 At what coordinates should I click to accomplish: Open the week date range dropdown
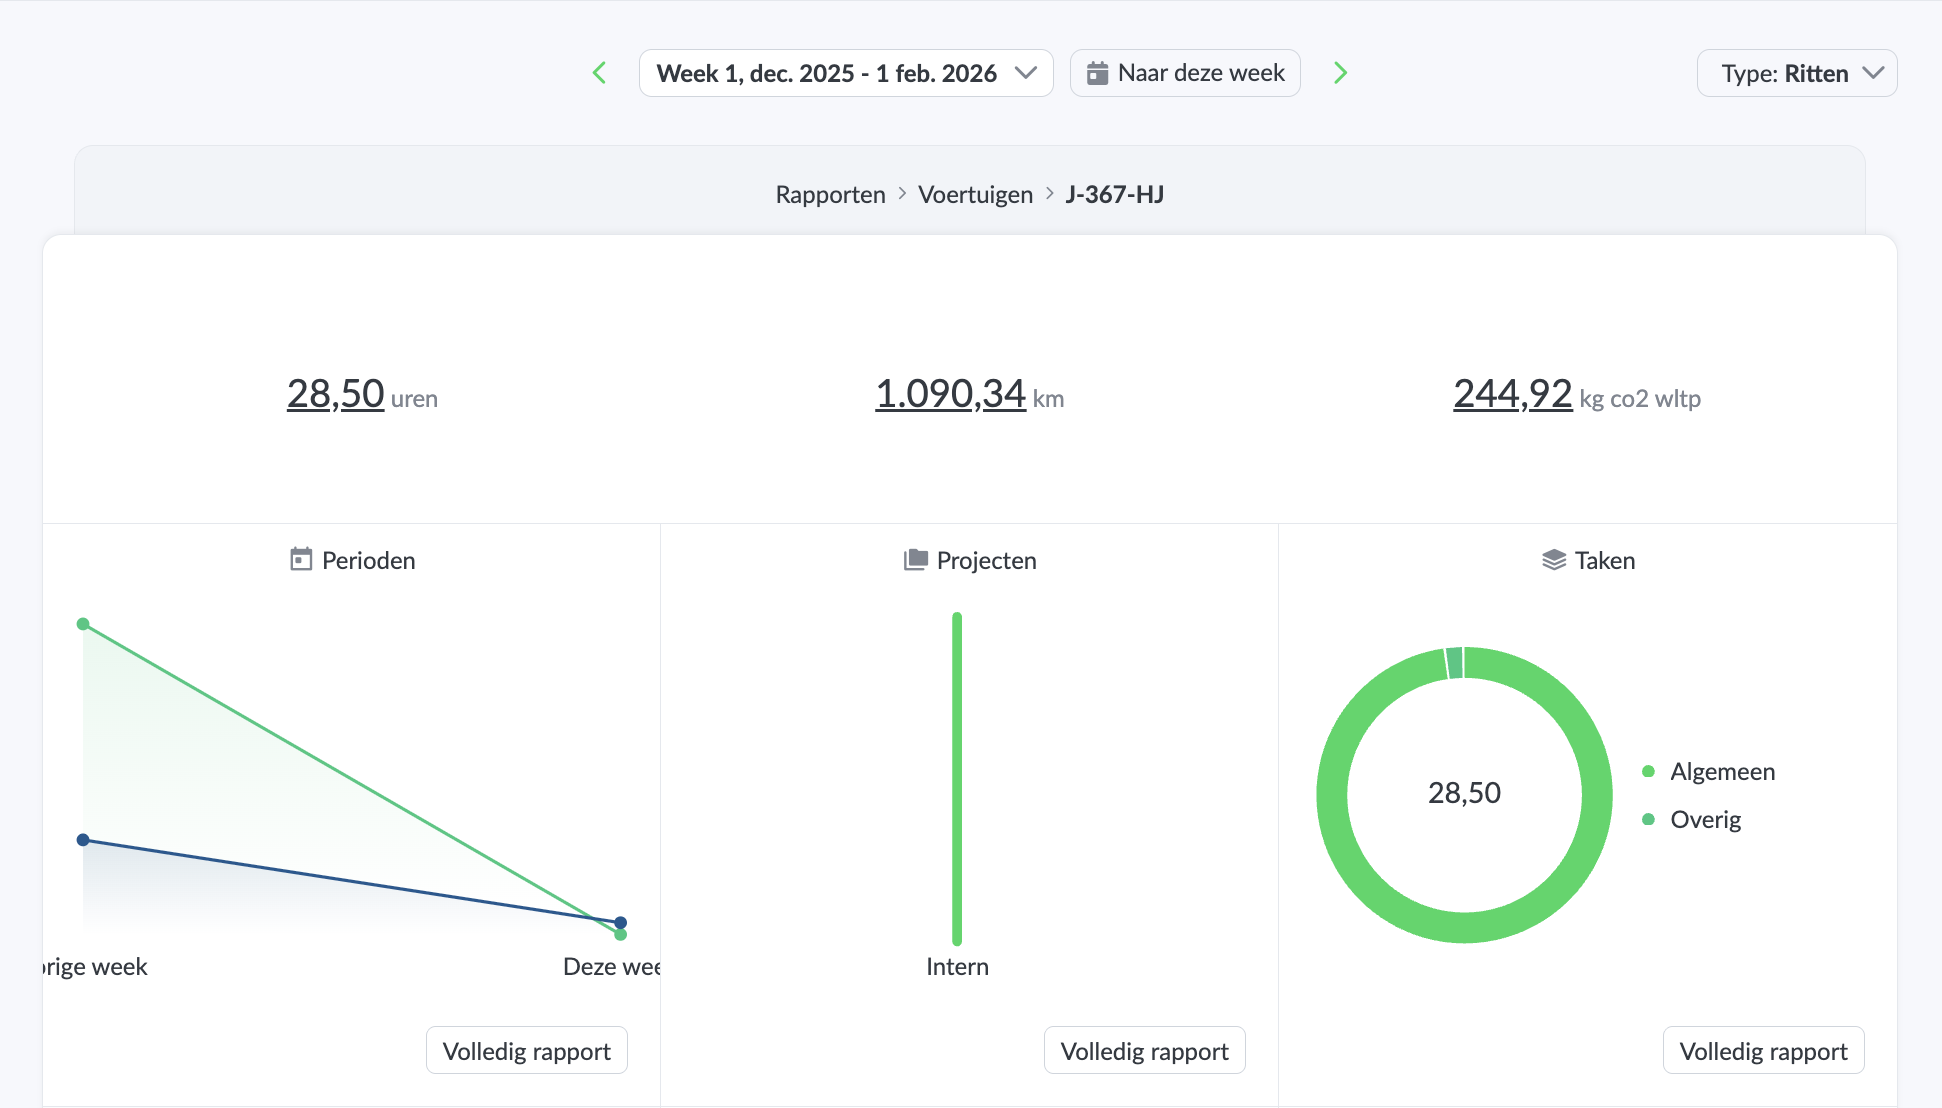845,73
